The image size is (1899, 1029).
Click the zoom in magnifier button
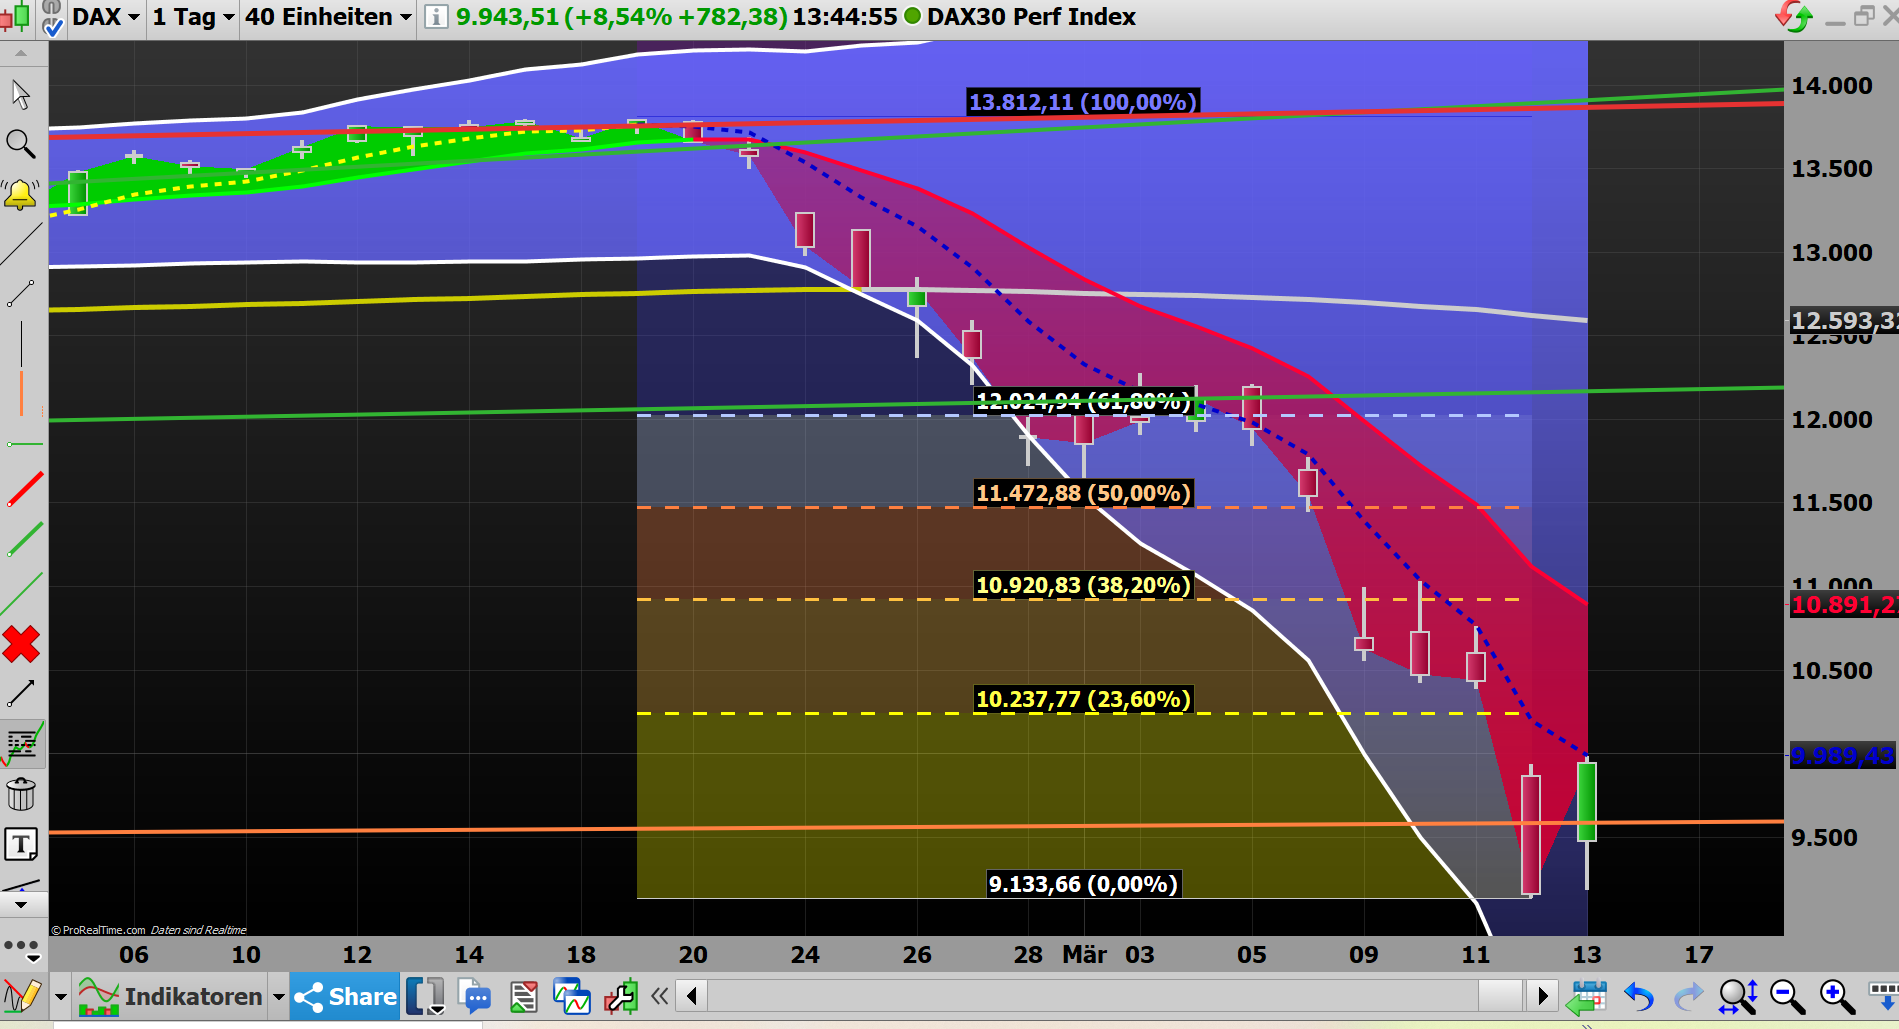pos(1834,995)
